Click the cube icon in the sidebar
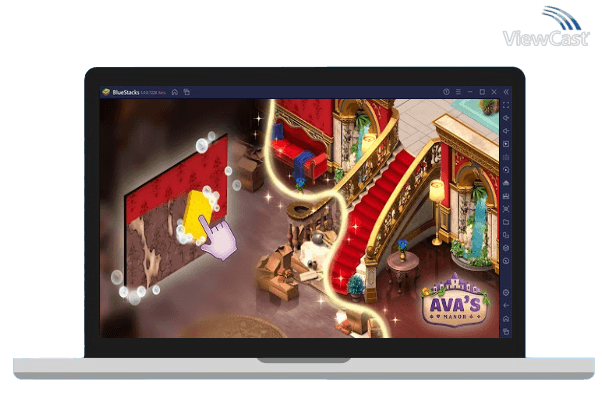Screen dimensions: 602x414 (506, 248)
